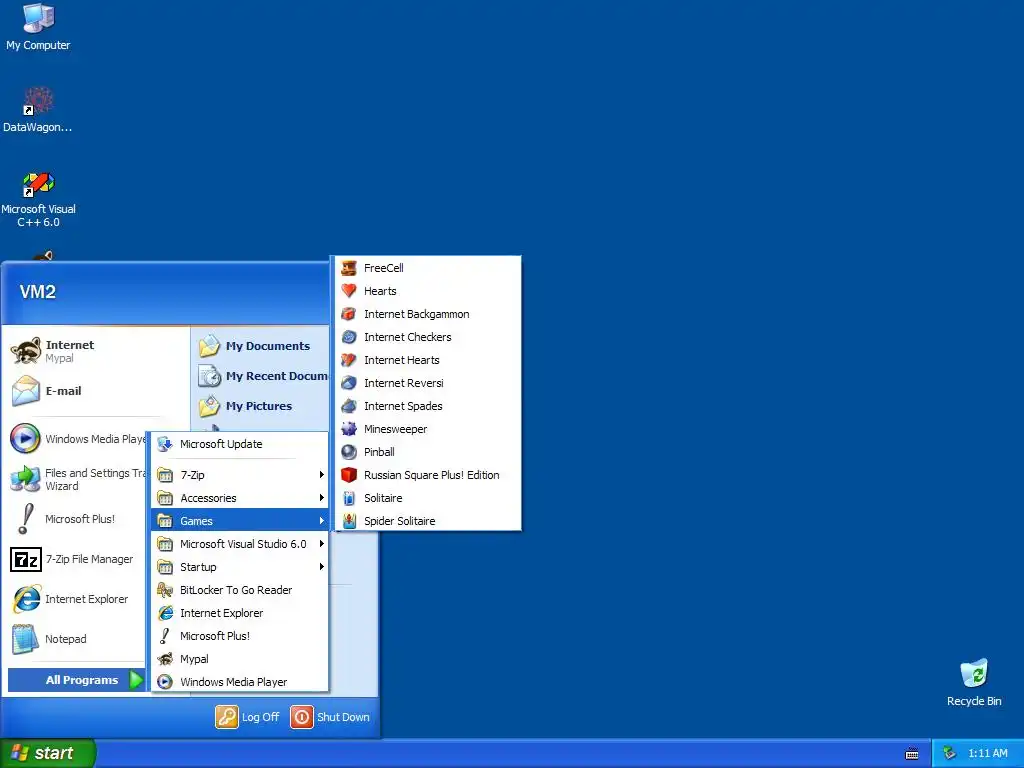
Task: Open the Minesweeper mine icon
Action: 349,429
